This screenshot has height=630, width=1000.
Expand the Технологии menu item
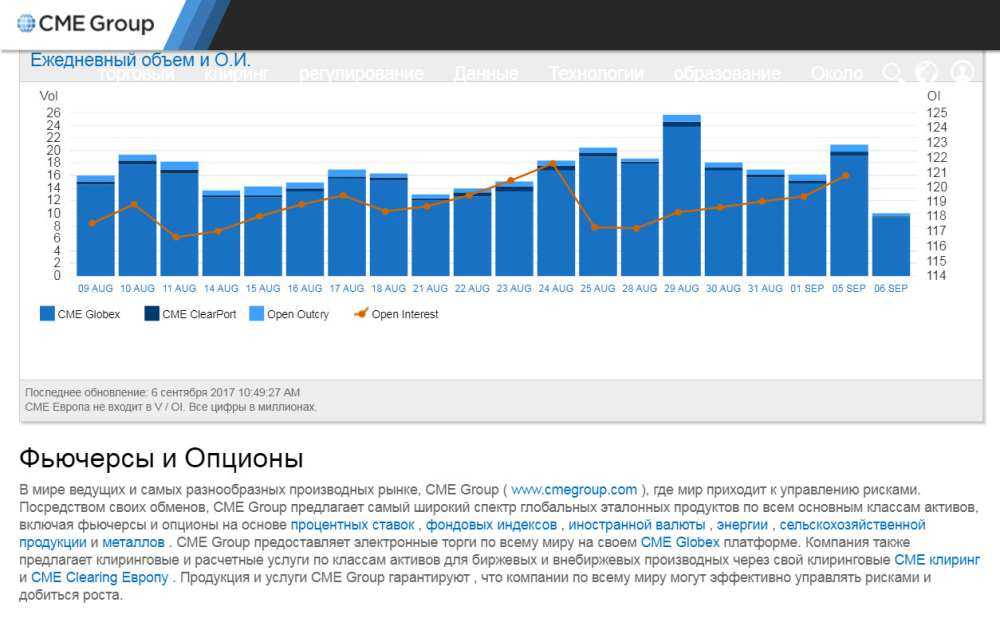596,74
